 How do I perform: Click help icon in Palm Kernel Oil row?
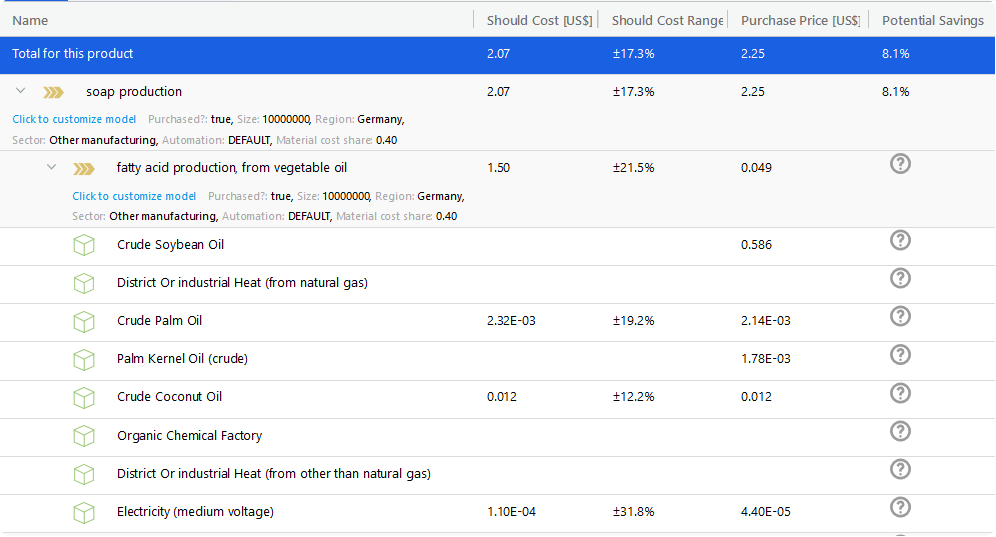(900, 354)
